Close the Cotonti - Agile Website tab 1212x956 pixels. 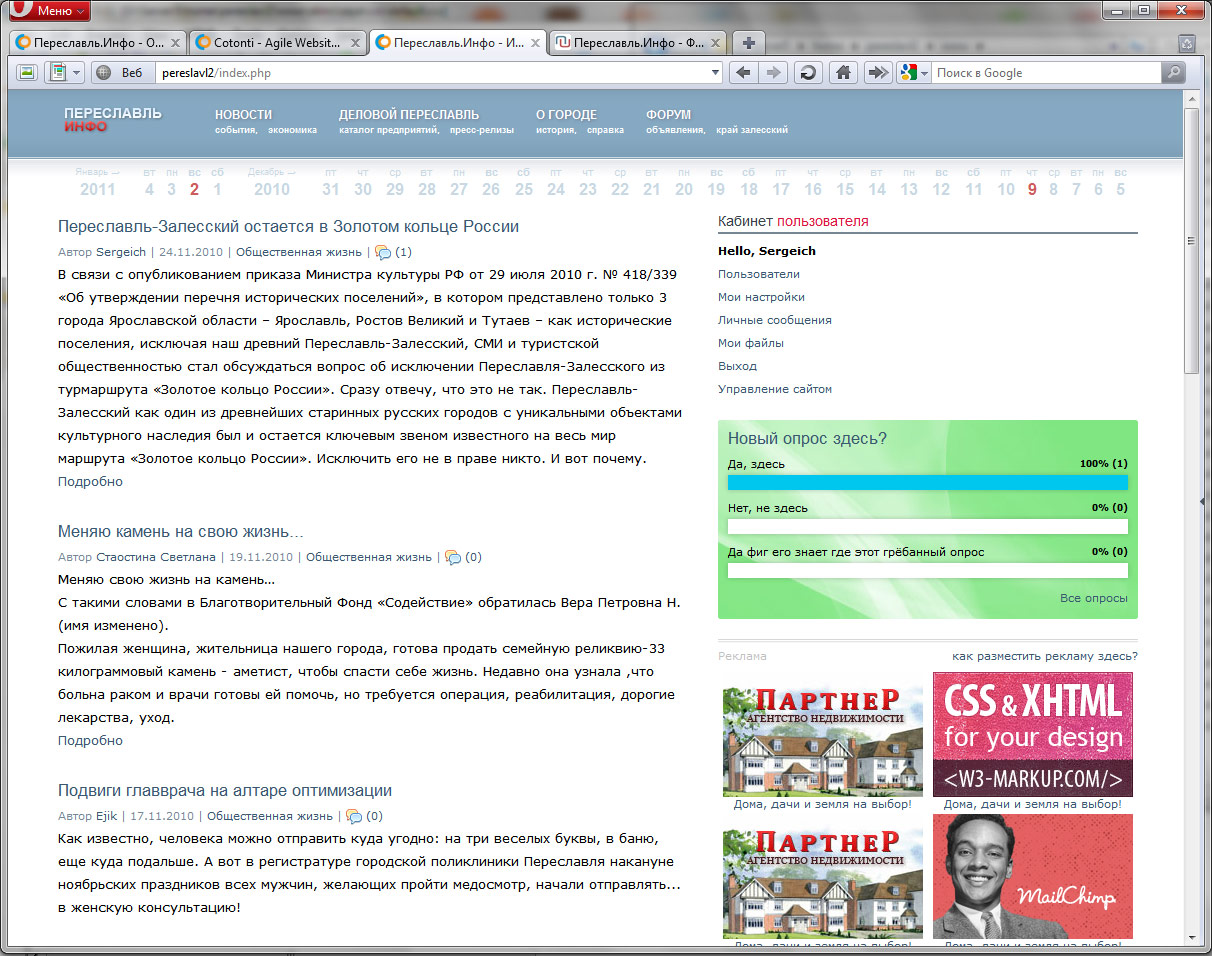pyautogui.click(x=355, y=43)
